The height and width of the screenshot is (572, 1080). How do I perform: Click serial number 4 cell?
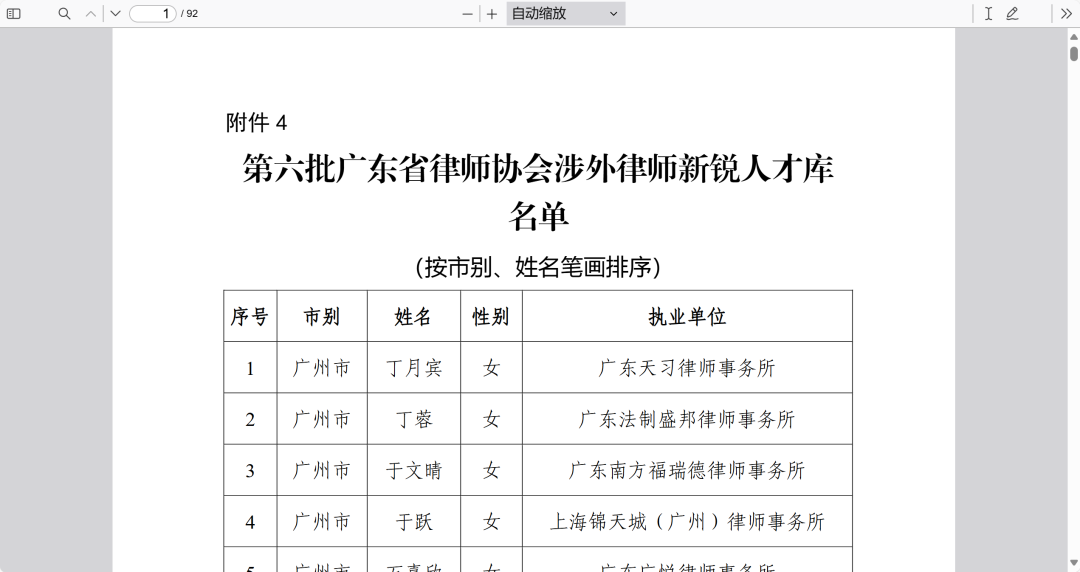point(250,522)
